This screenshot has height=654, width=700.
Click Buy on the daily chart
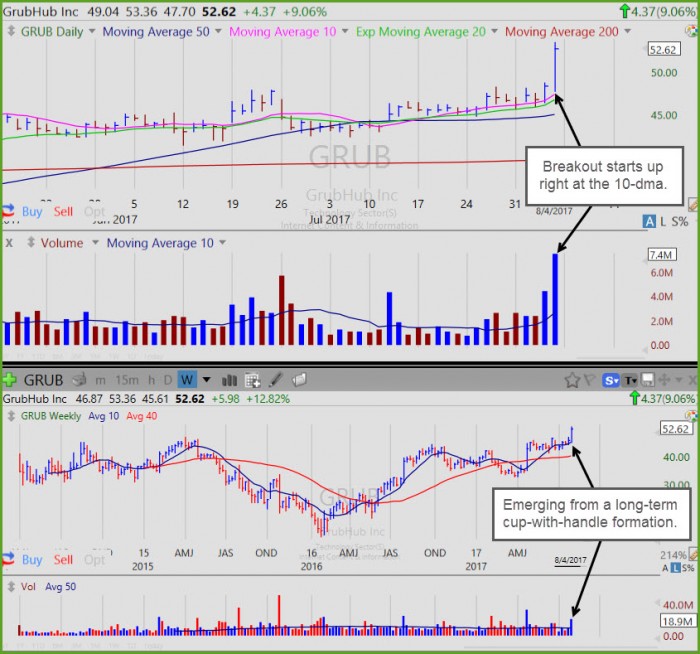32,211
